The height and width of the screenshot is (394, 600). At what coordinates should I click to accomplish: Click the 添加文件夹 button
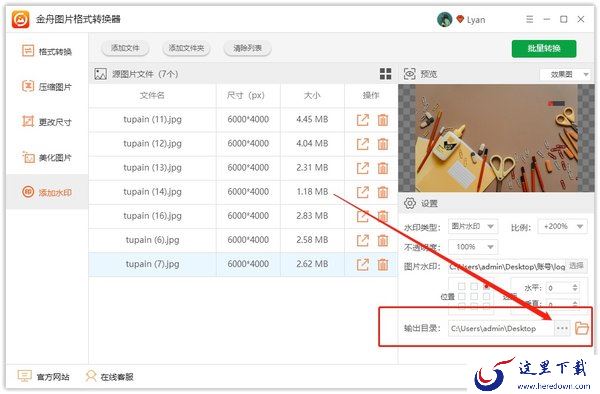tap(186, 48)
